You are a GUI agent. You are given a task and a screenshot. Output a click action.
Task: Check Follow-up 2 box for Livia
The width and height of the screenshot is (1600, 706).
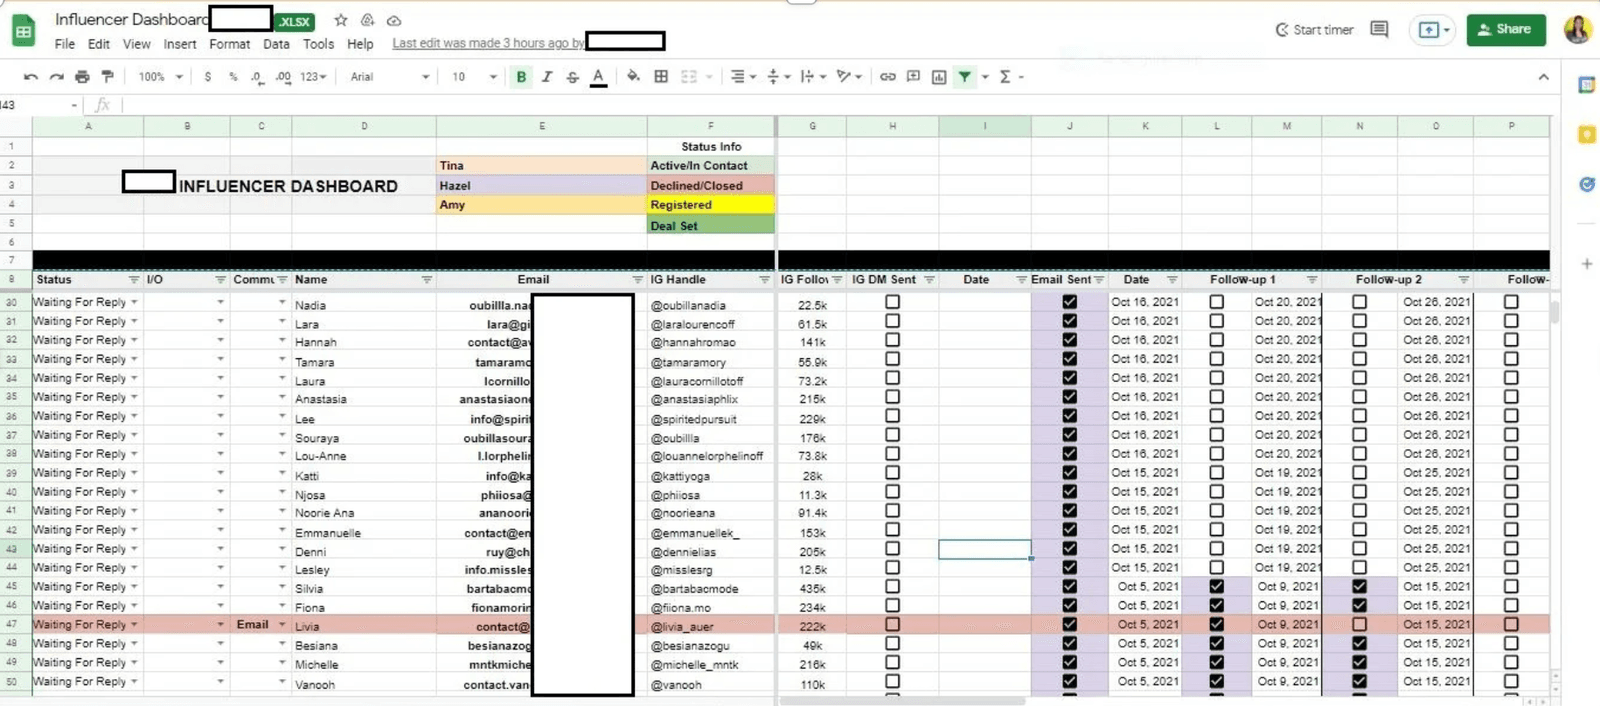(1359, 625)
